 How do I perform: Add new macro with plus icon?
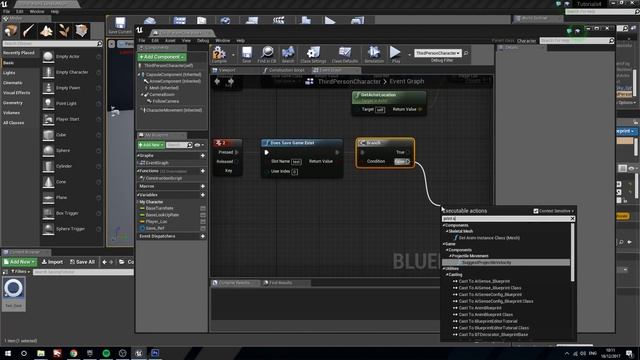pyautogui.click(x=203, y=186)
